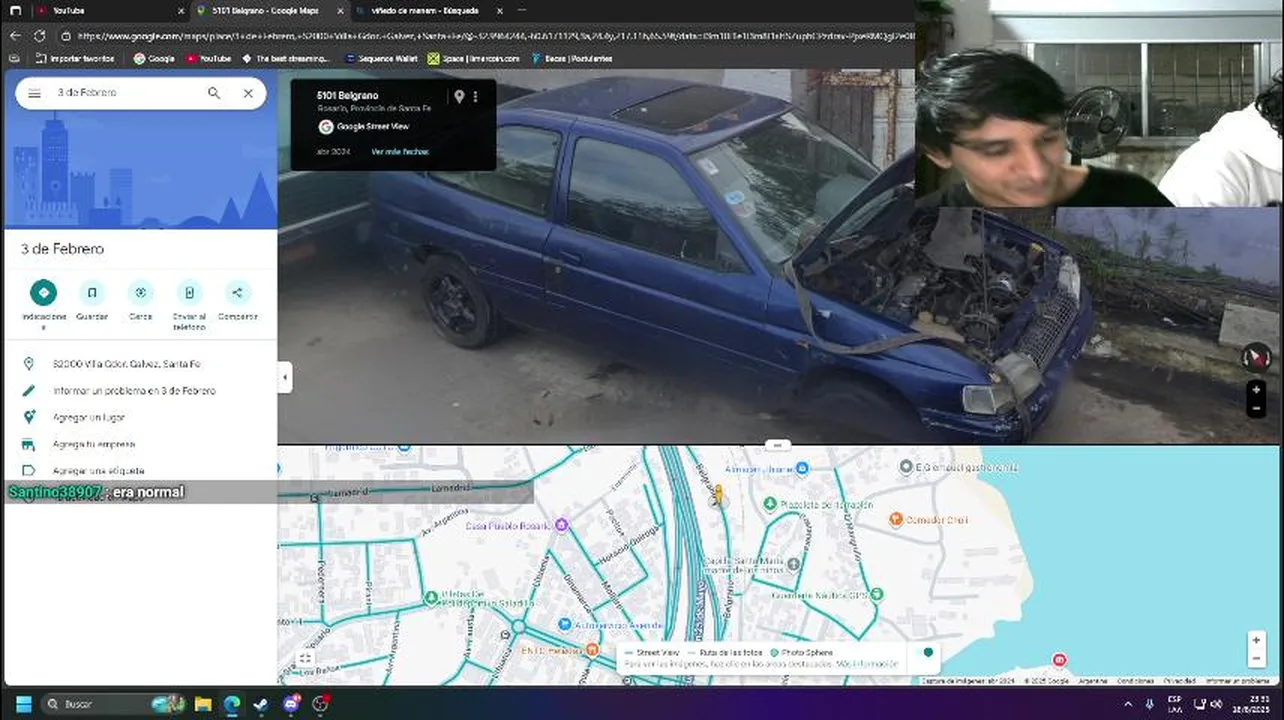Click 'Comedor Cheli' restaurant marker

896,520
